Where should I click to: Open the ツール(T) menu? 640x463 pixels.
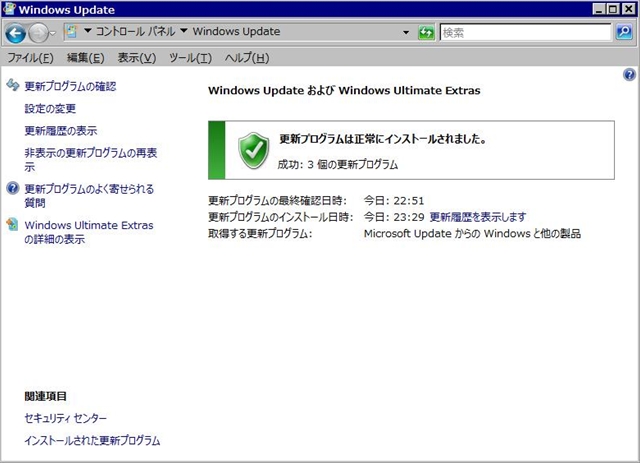point(191,58)
